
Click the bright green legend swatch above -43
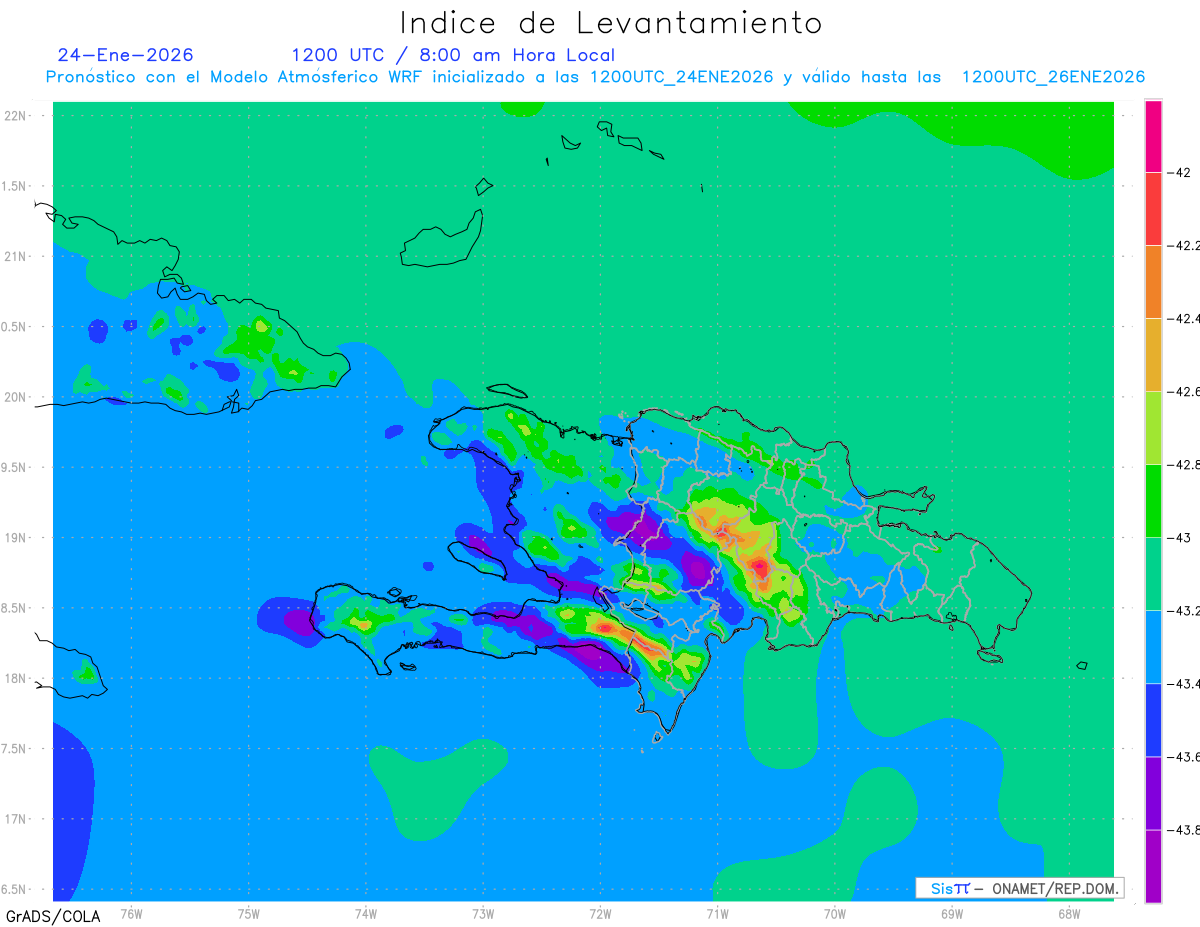pyautogui.click(x=1153, y=501)
